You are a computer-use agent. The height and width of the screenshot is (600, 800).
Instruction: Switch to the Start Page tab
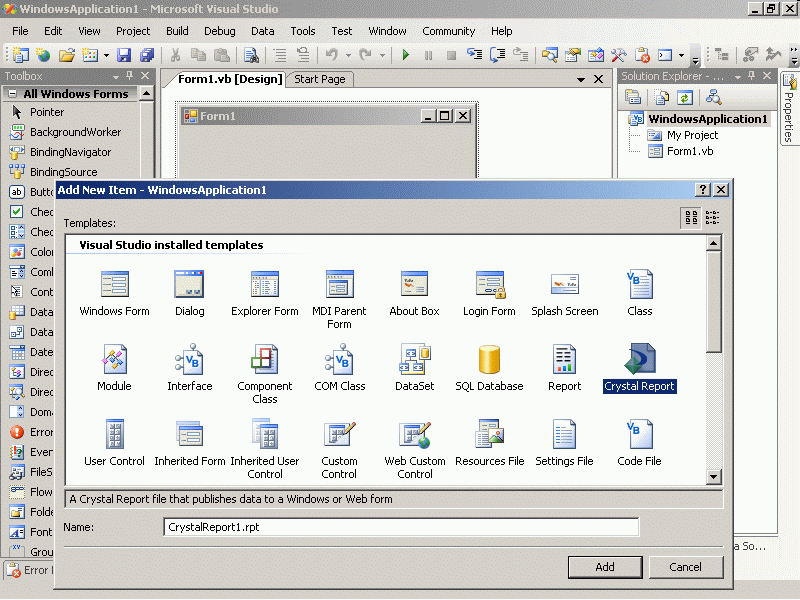pos(320,79)
